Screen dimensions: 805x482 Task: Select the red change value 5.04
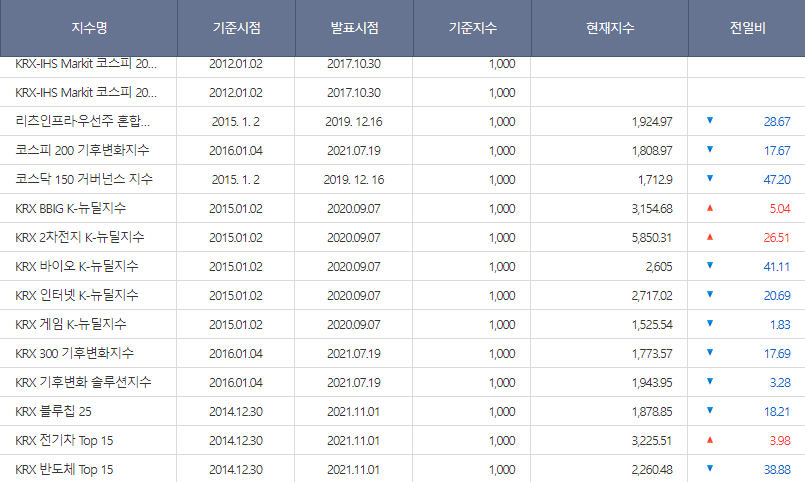(780, 209)
